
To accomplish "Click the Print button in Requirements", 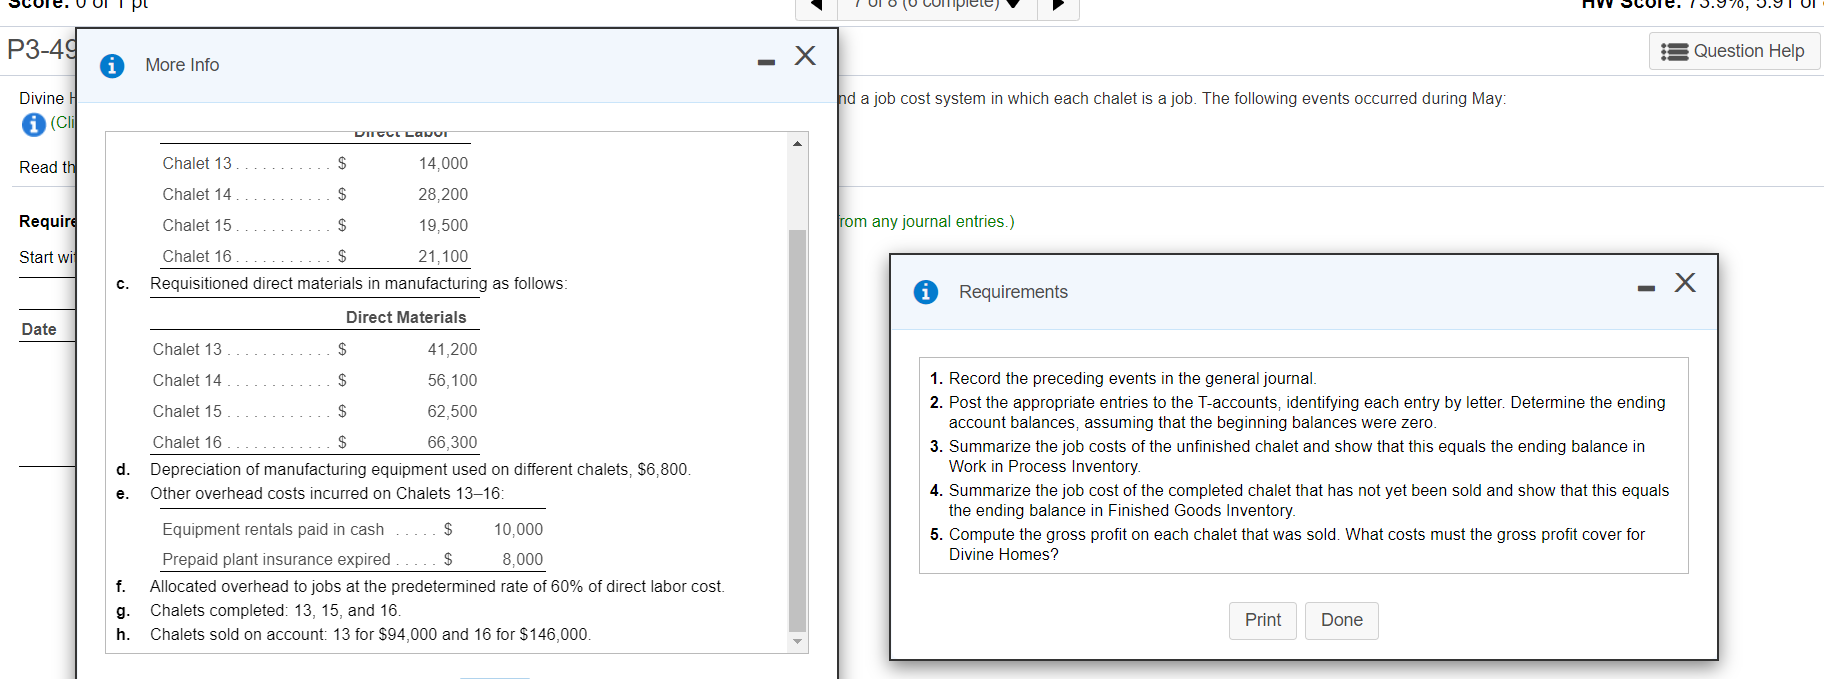I will click(x=1262, y=620).
